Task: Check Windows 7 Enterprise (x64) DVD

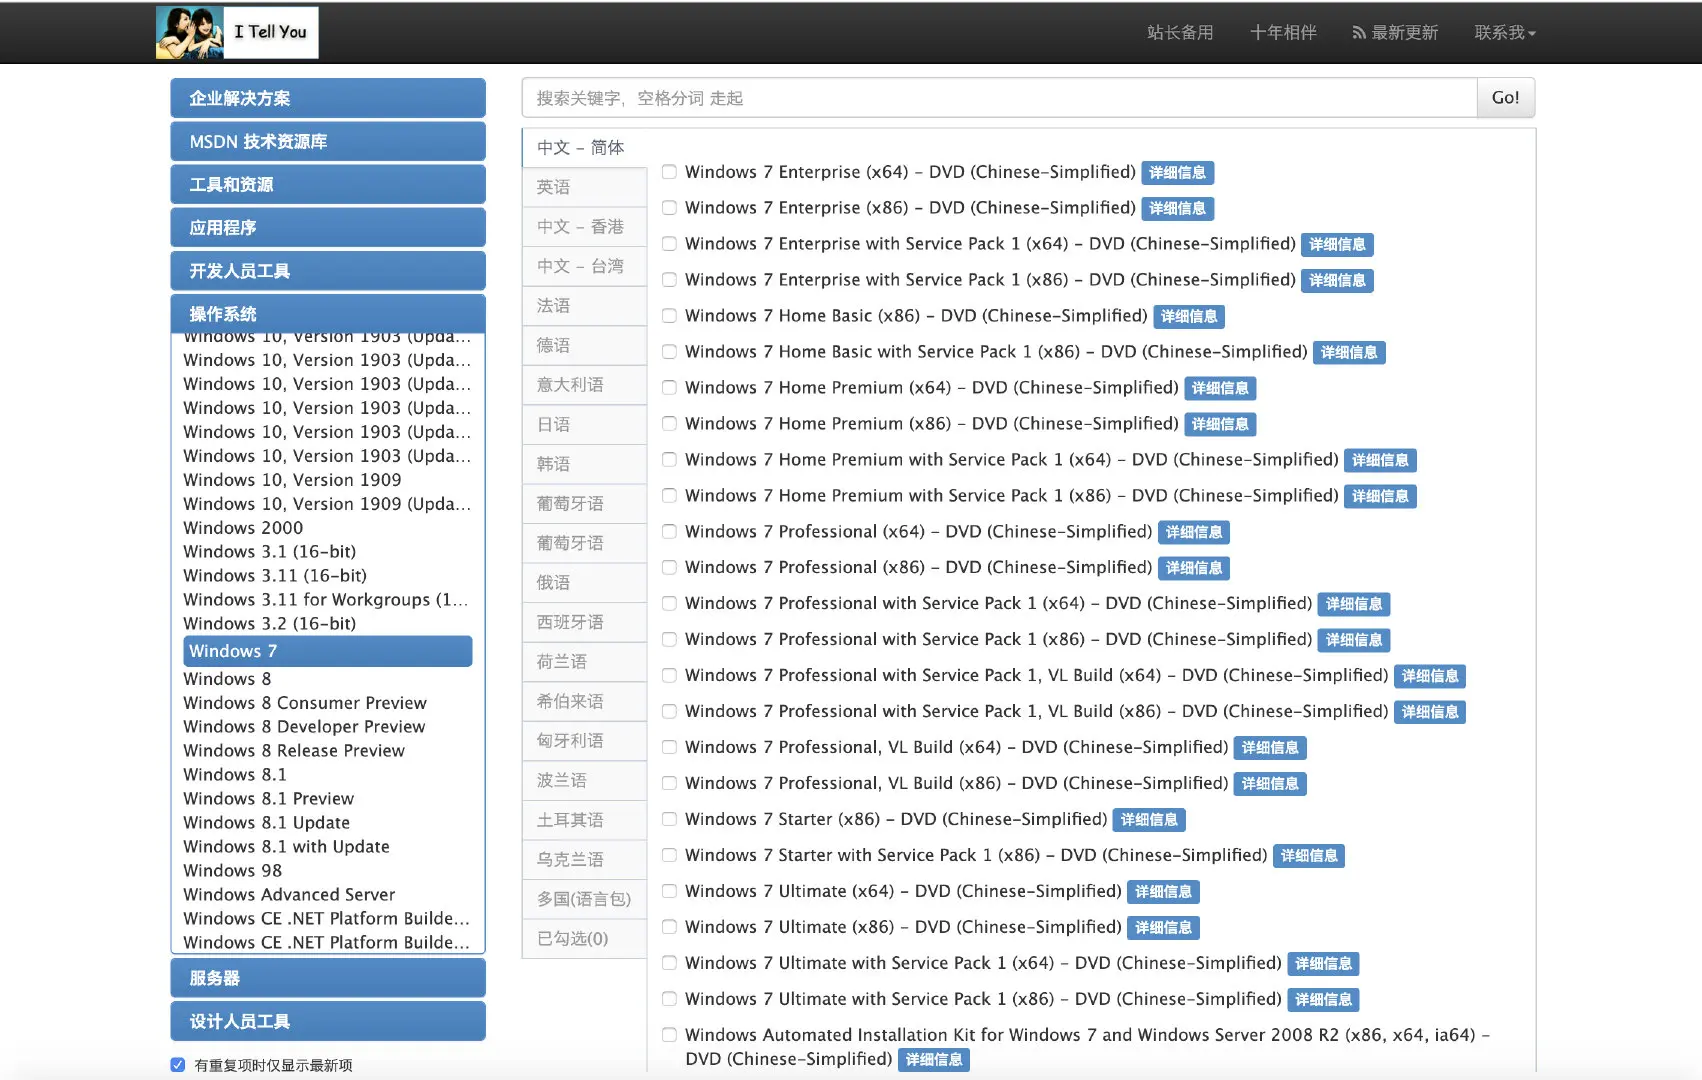Action: [669, 172]
